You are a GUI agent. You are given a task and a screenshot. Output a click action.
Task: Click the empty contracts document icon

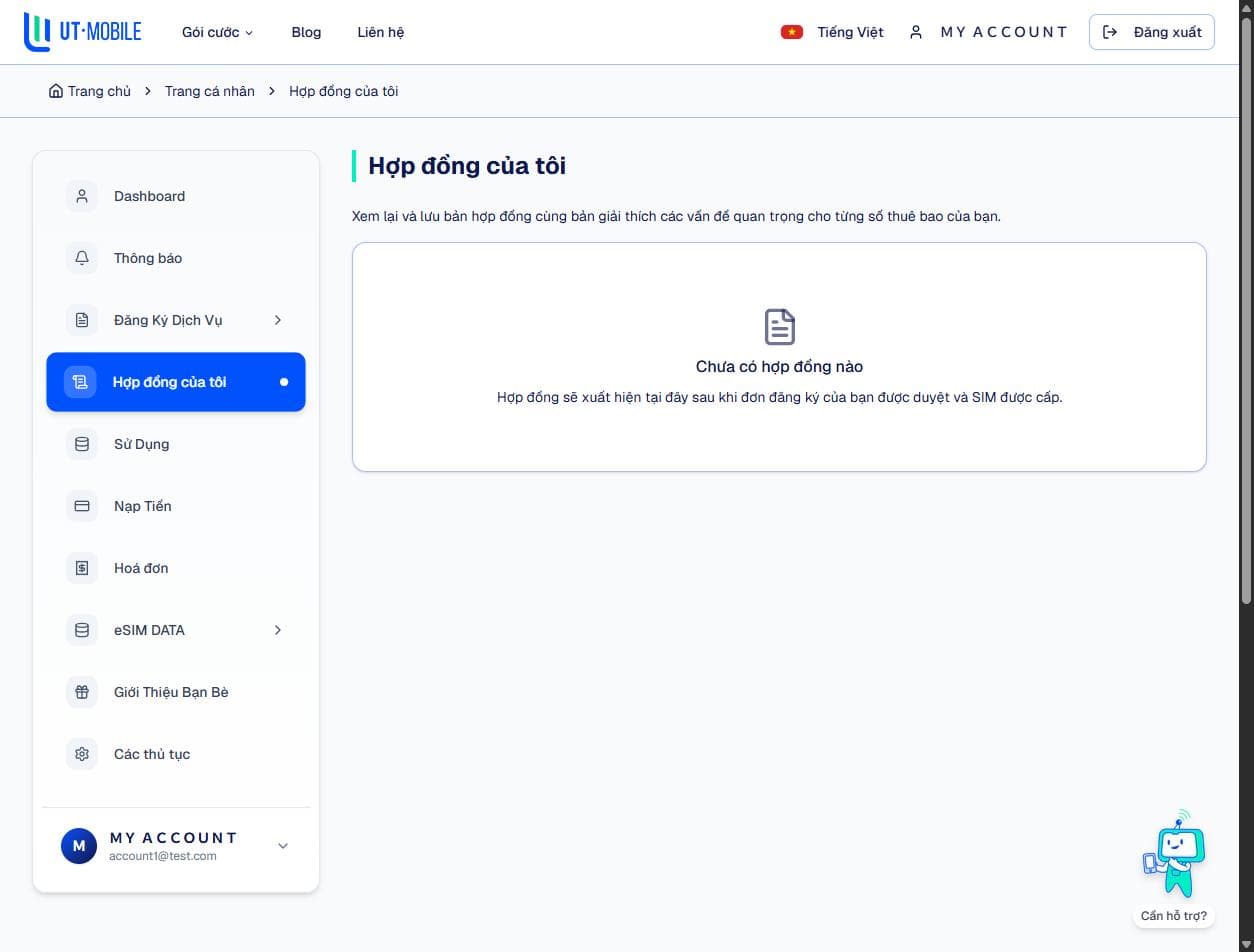779,327
